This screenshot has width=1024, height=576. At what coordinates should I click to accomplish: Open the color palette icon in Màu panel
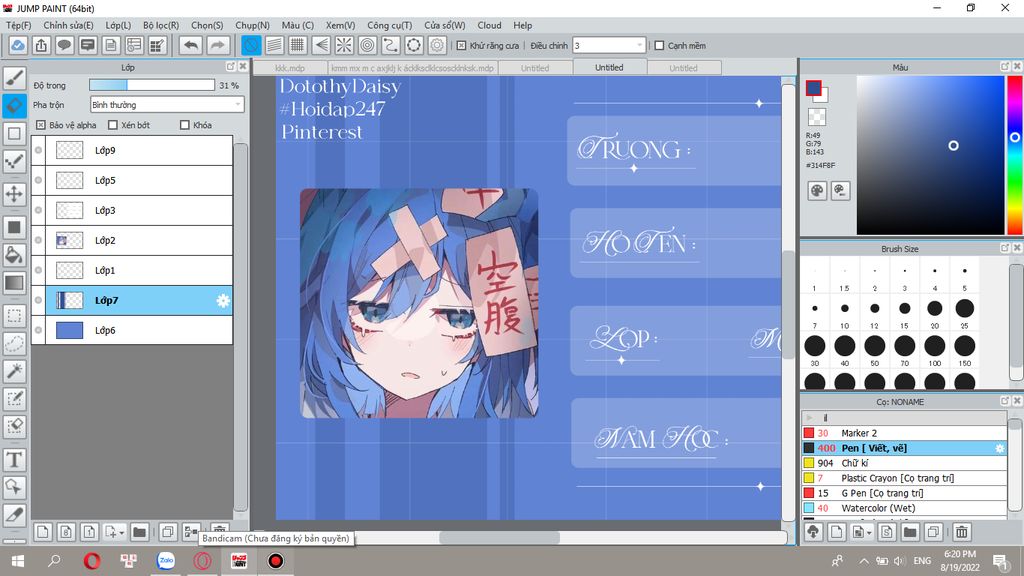(x=817, y=191)
